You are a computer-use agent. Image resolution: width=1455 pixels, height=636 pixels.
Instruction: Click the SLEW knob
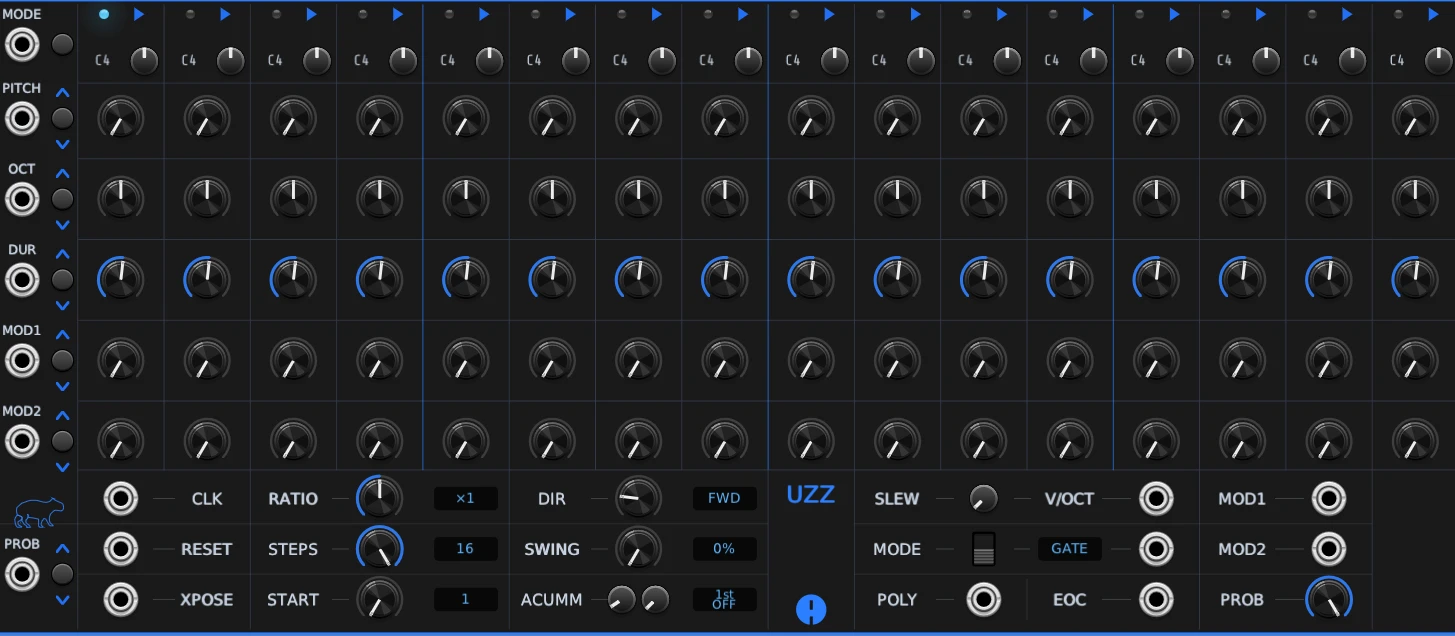tap(984, 498)
